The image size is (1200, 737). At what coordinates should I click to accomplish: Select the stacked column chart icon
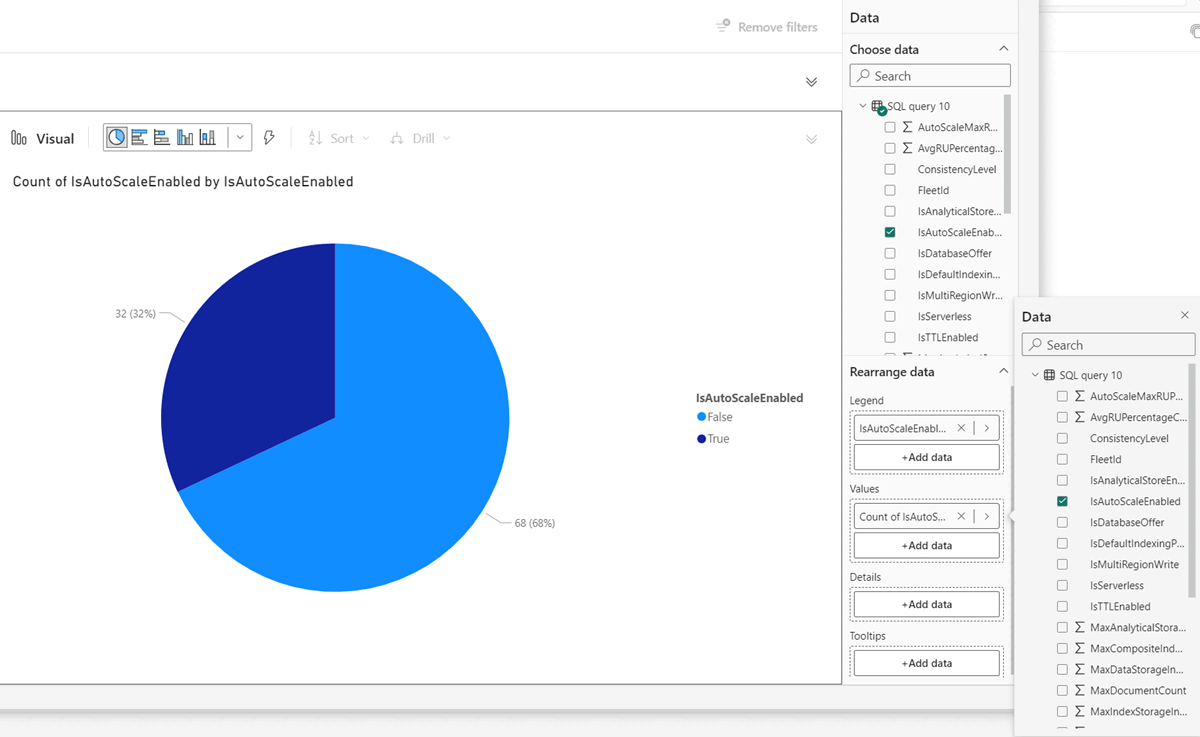185,138
